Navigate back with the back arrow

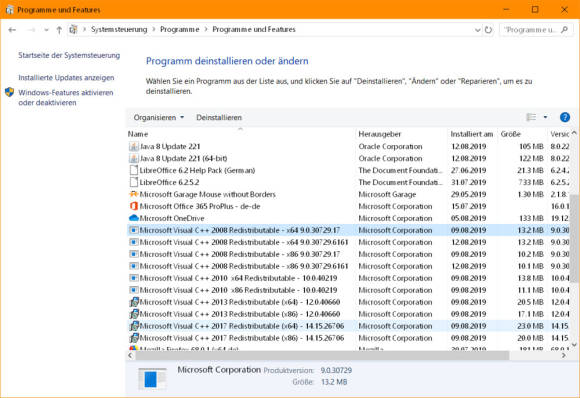click(x=12, y=30)
